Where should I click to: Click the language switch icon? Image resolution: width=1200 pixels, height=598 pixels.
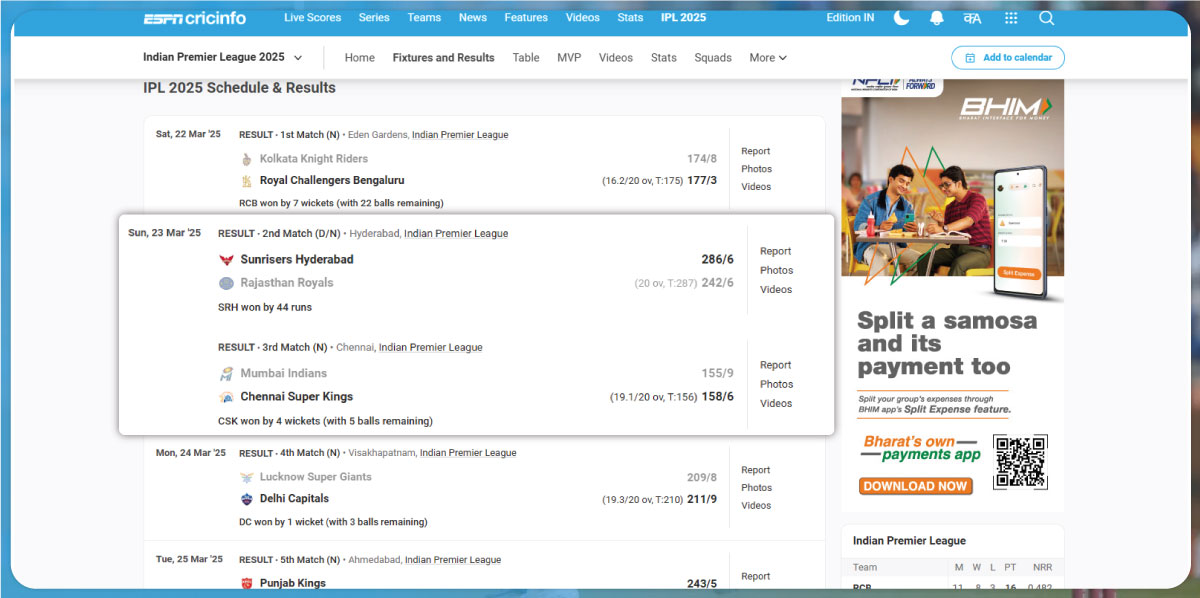pos(973,18)
